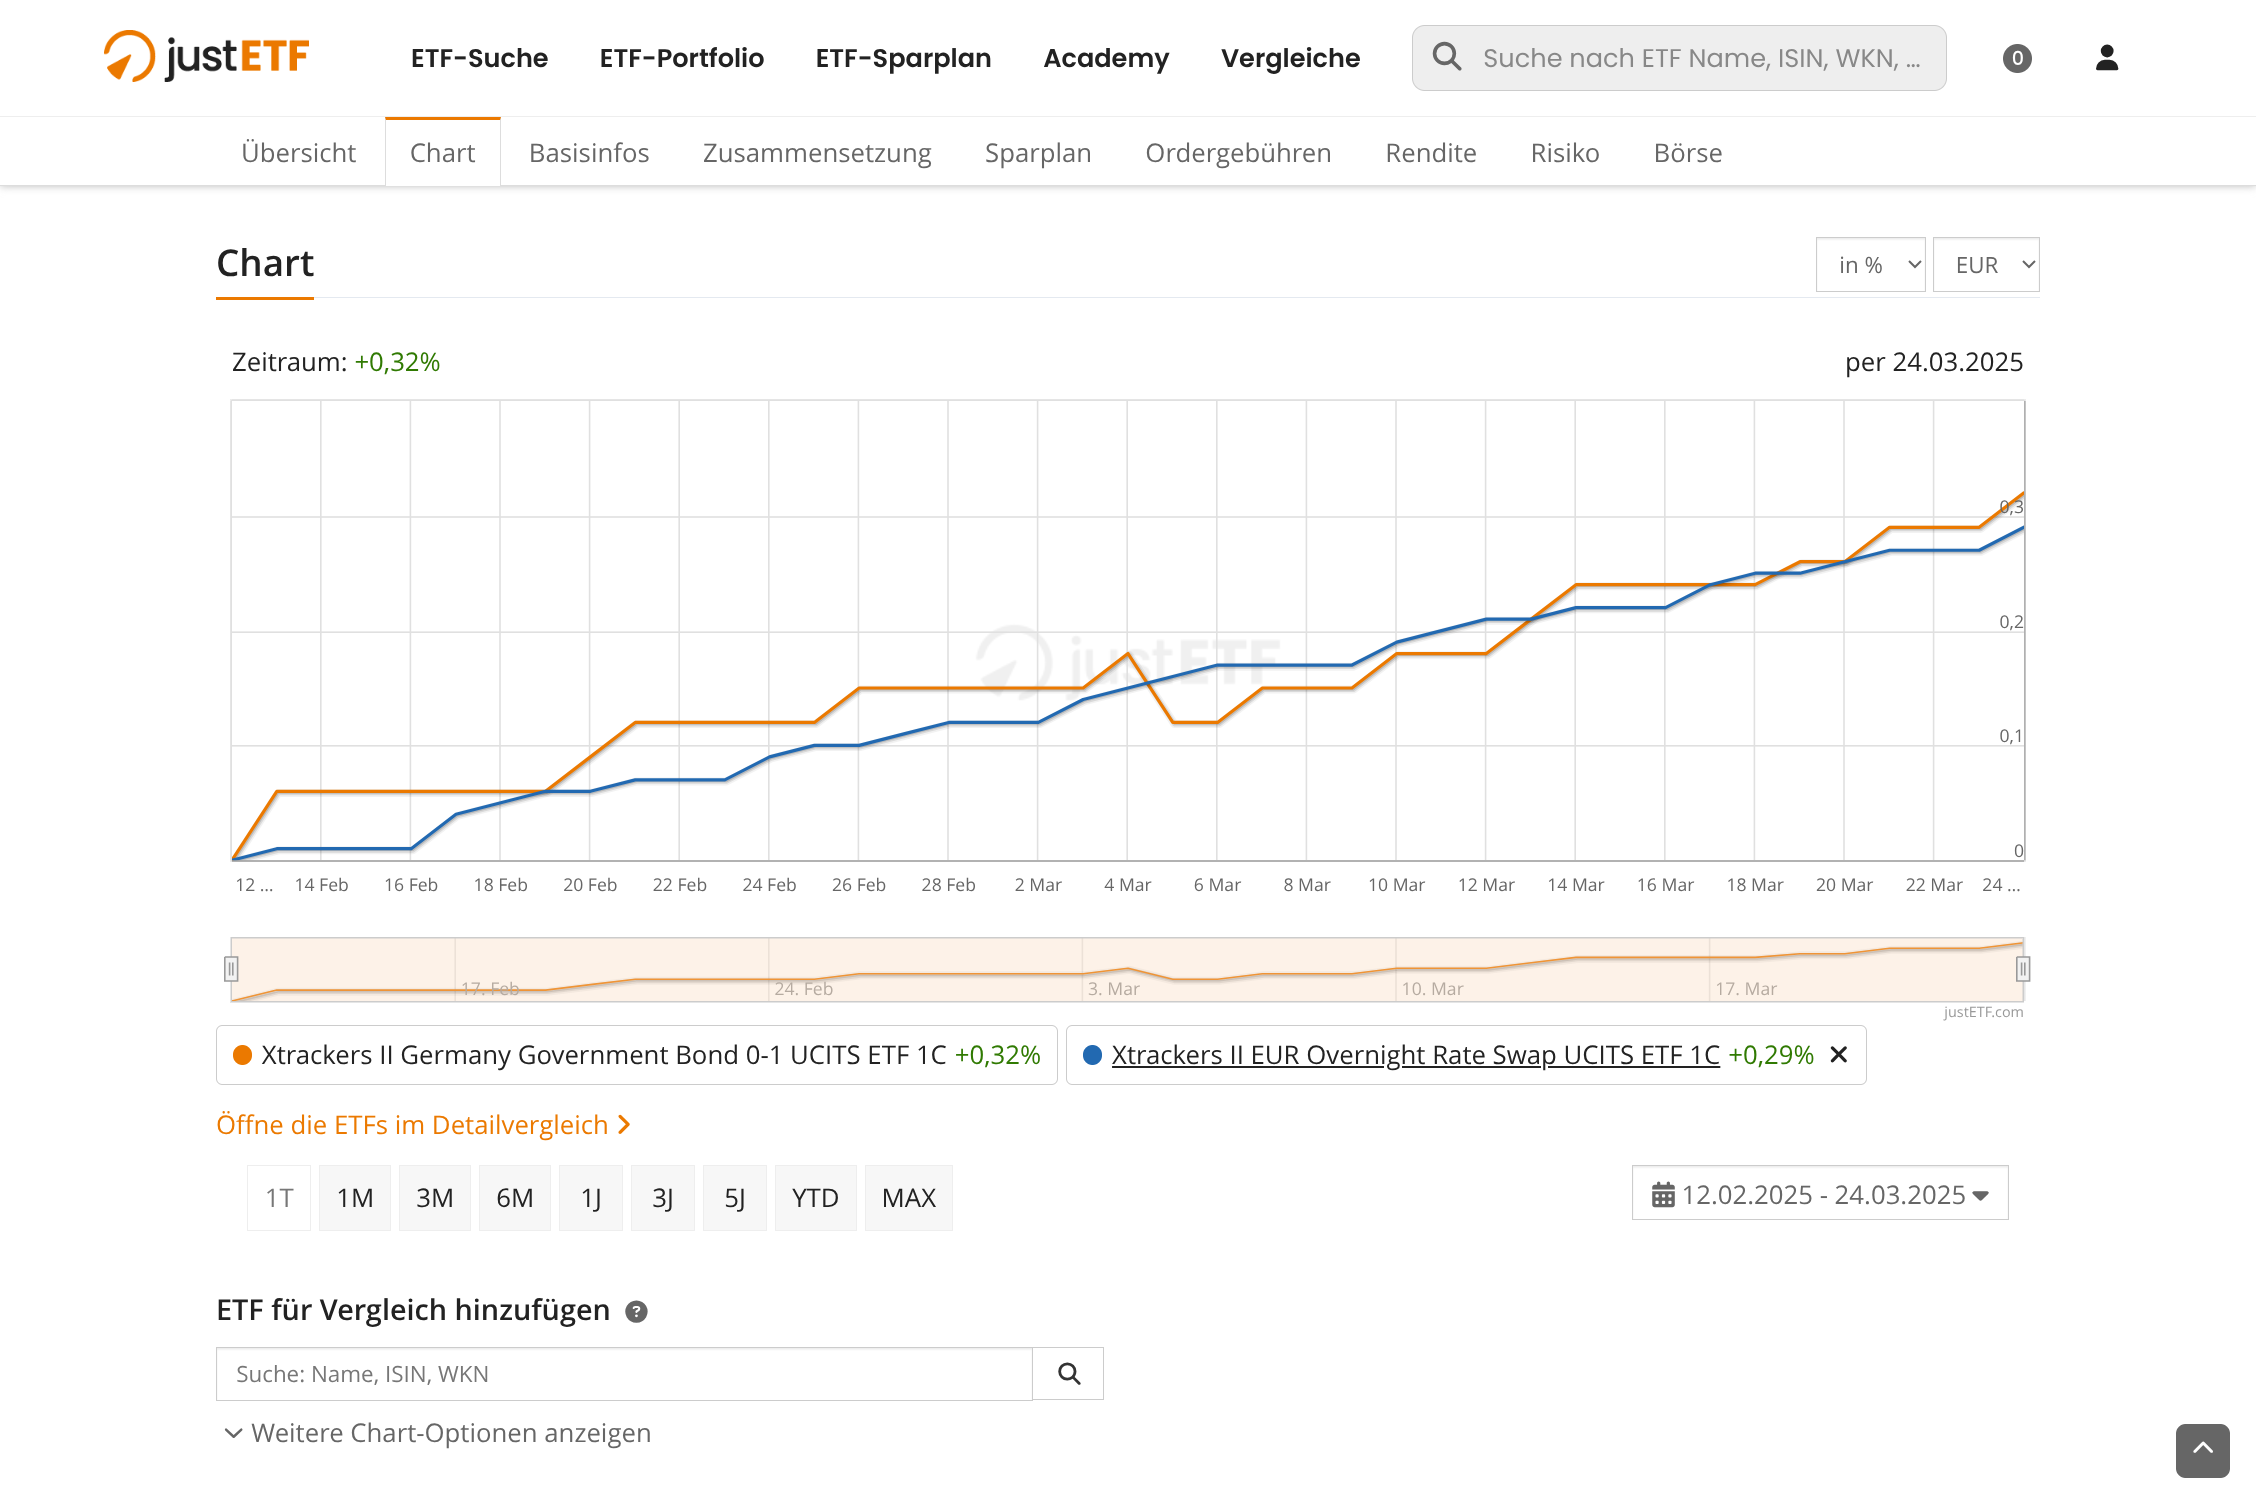Select the YTD time range

(x=815, y=1198)
